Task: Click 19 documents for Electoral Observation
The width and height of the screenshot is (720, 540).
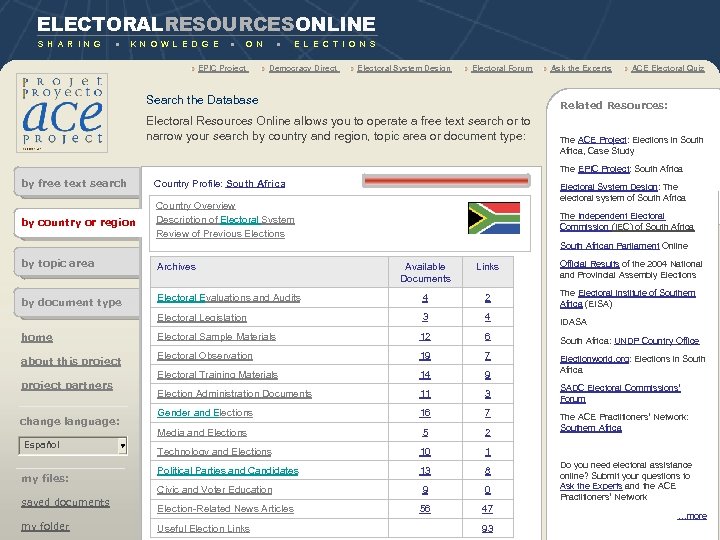Action: point(425,356)
